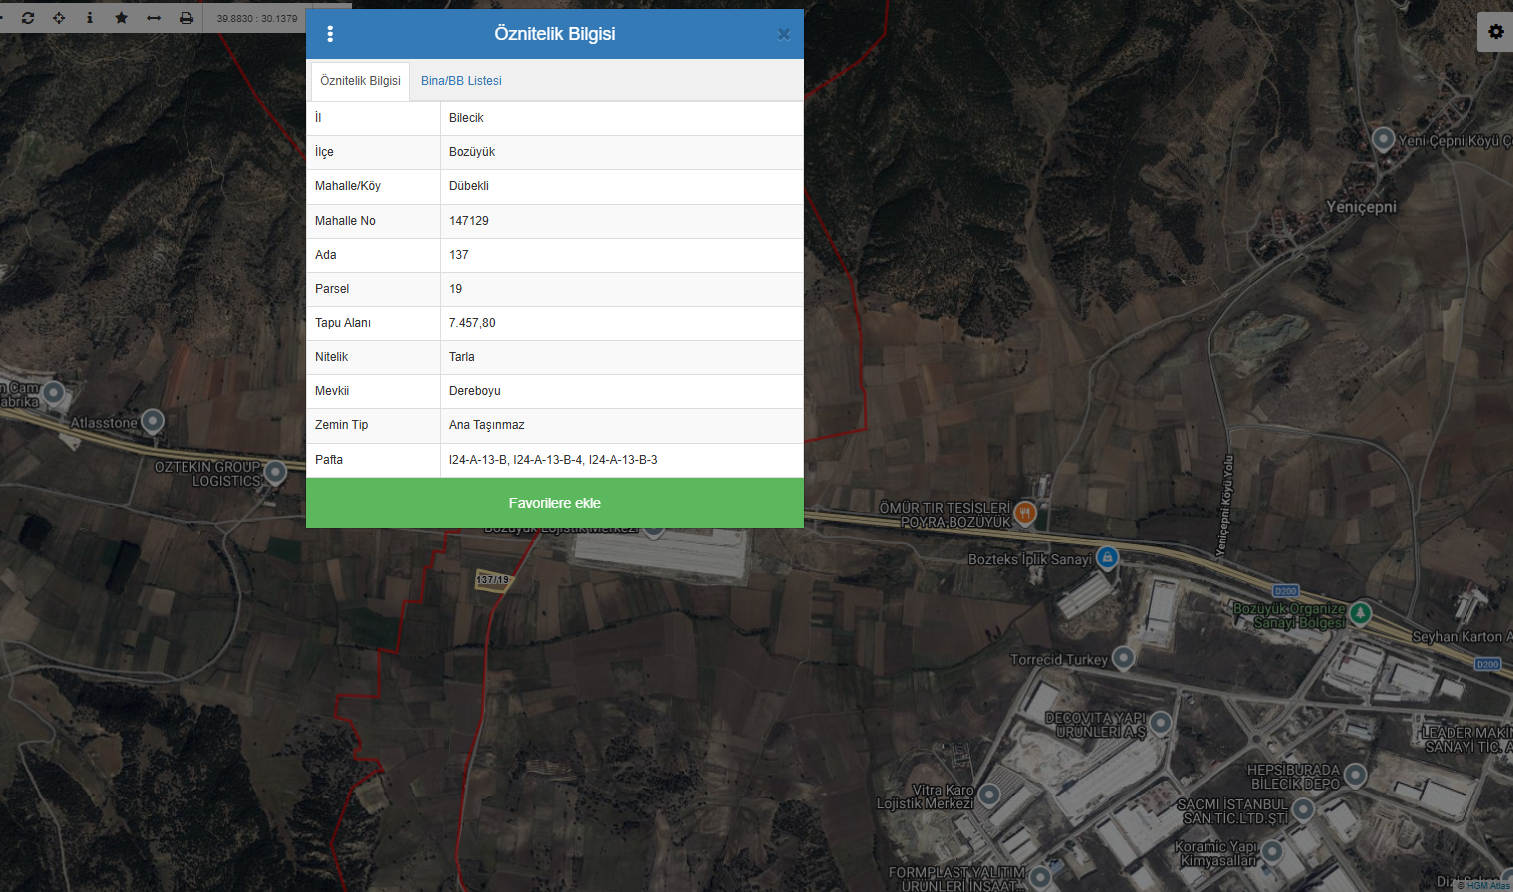
Task: Select the crosshair locate tool
Action: (x=59, y=18)
